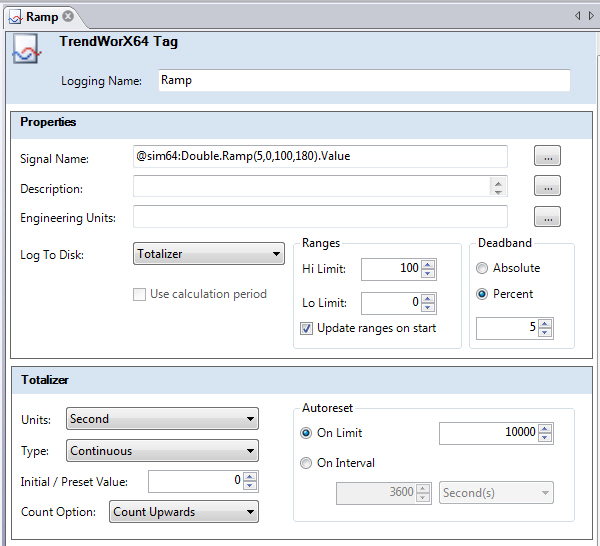The height and width of the screenshot is (546, 600).
Task: Increase On Limit value up arrow
Action: 545,429
